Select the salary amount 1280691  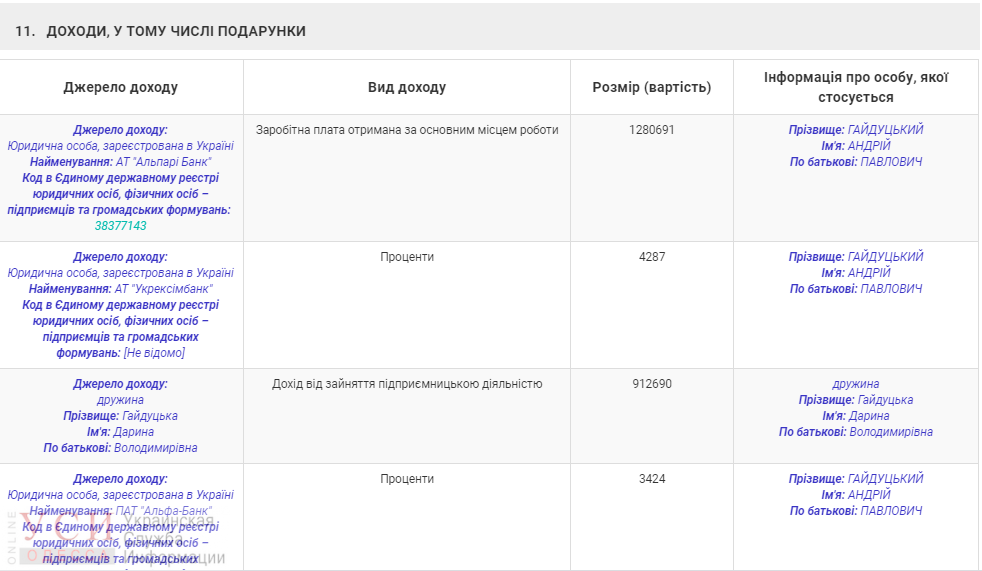pos(651,130)
